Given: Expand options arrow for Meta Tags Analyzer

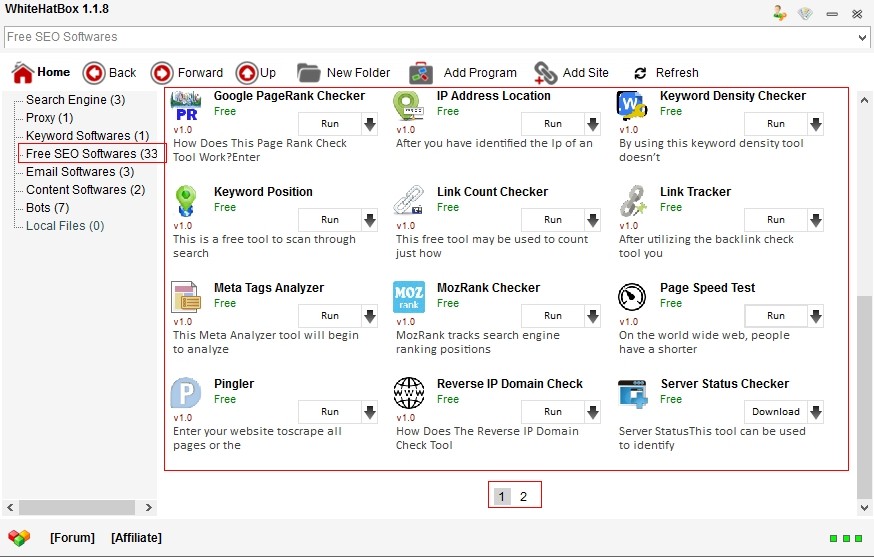Looking at the screenshot, I should point(370,316).
